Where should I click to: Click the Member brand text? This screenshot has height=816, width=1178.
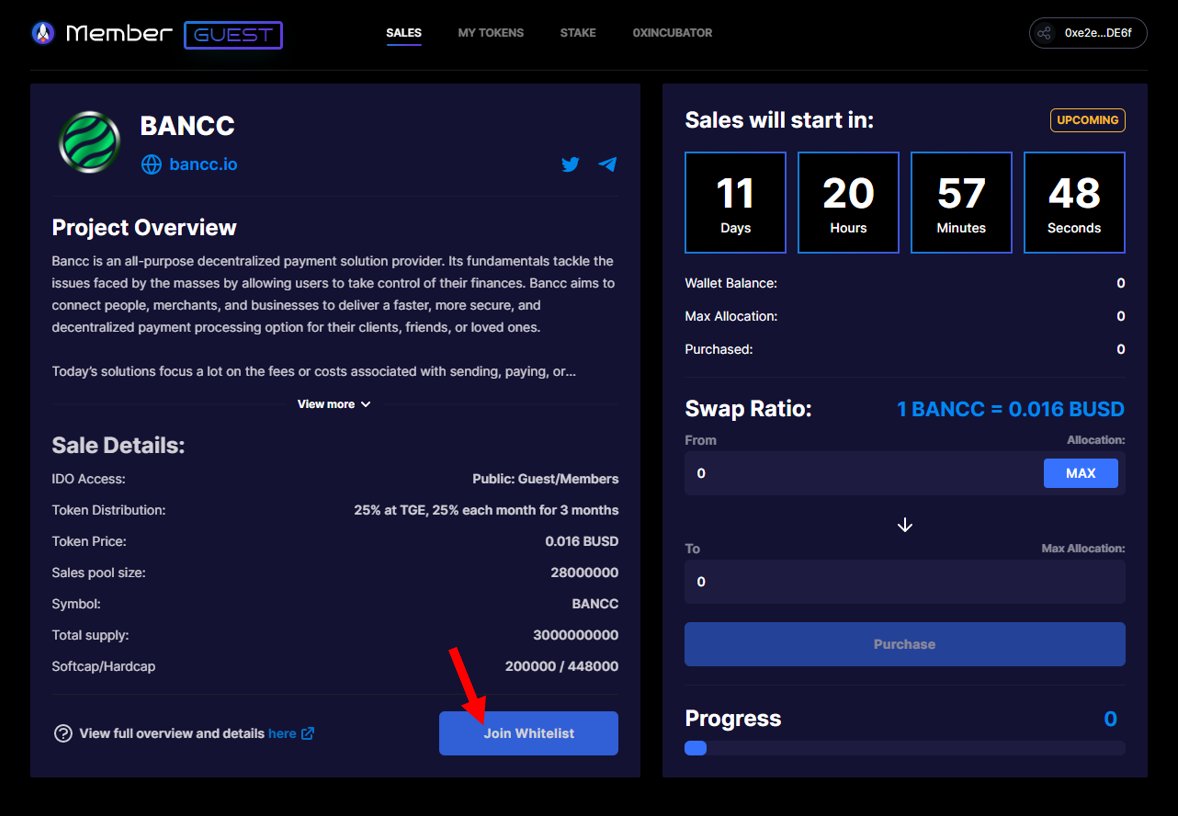coord(119,33)
